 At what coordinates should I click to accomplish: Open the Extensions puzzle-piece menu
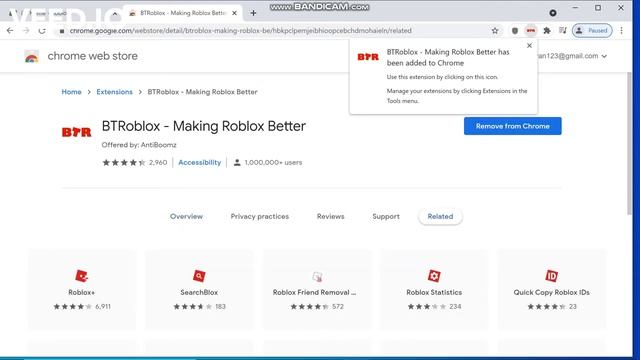click(547, 31)
